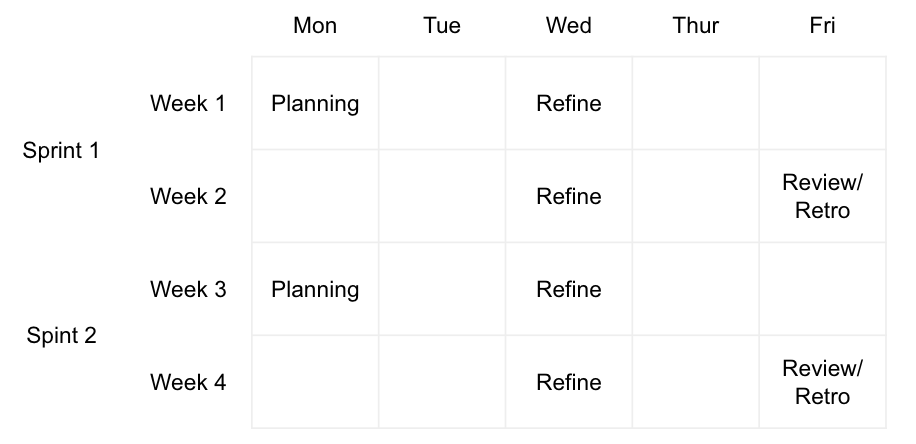Click the Week 4 Review/Retro cell

point(822,382)
